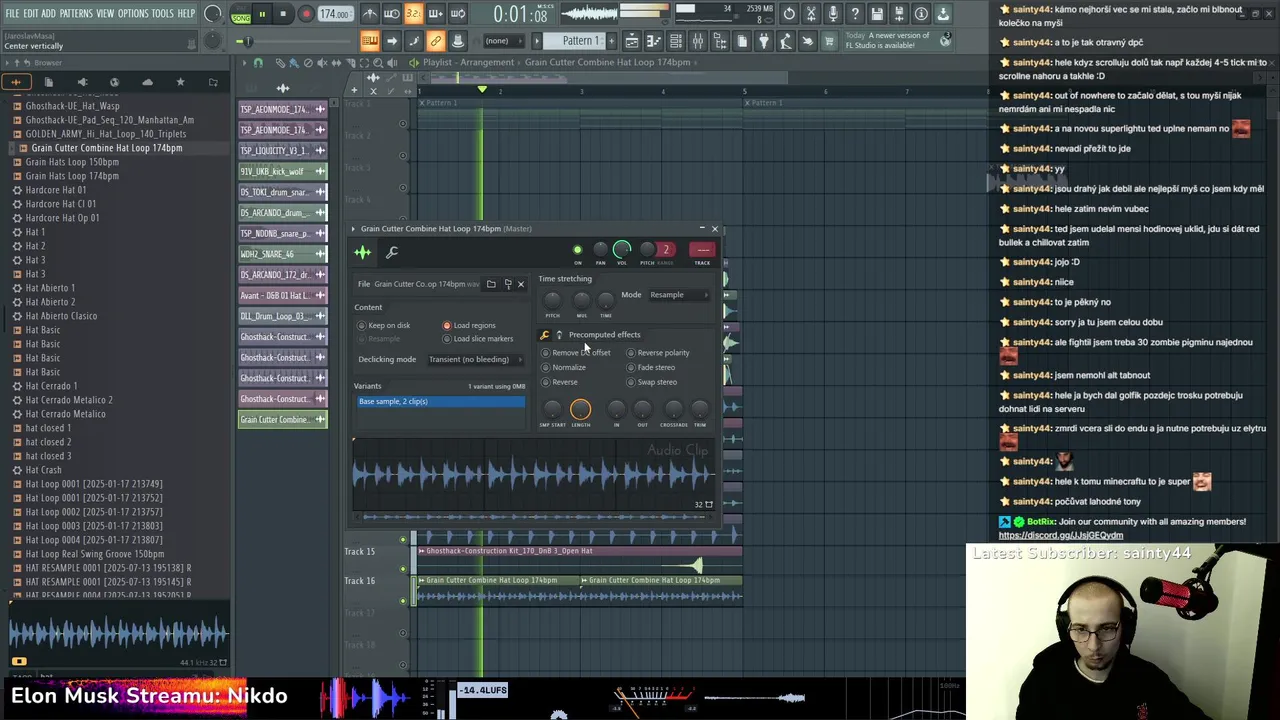Select Base sample, 2 clip(s) variant
The image size is (1280, 720).
441,402
